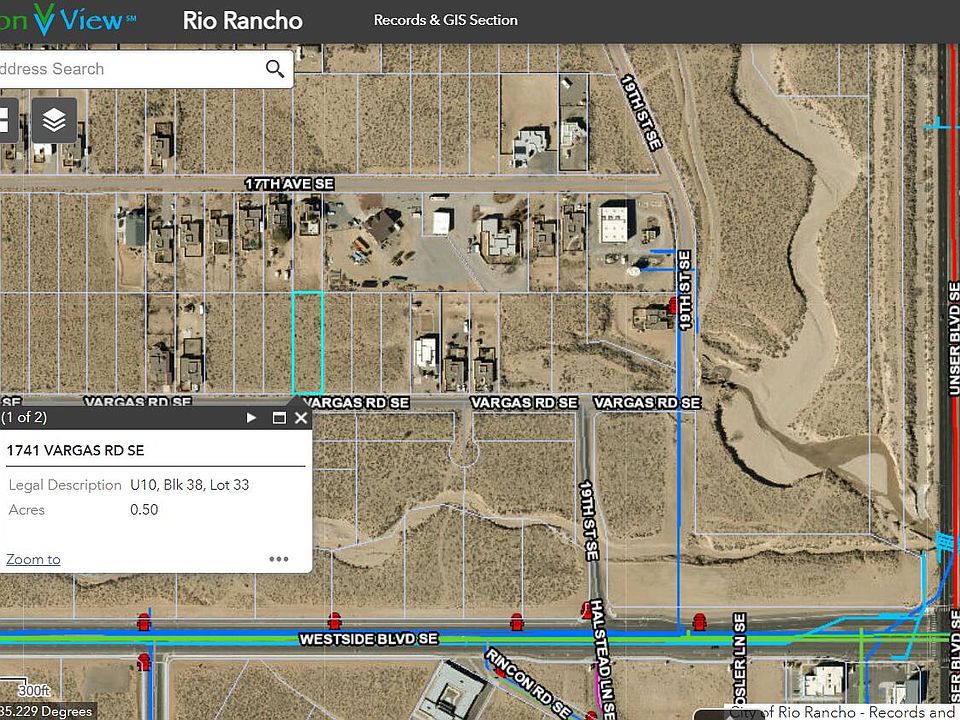Maximize the parcel popup window
The width and height of the screenshot is (960, 720).
coord(279,418)
